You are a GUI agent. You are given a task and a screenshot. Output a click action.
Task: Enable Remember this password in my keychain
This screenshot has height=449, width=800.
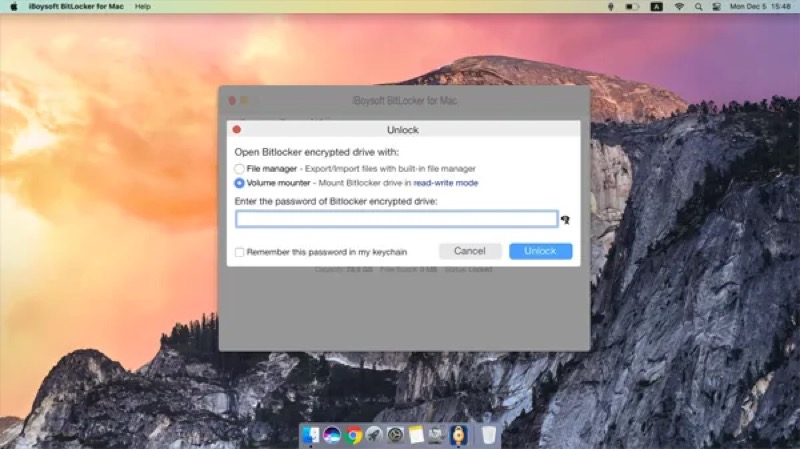(239, 252)
